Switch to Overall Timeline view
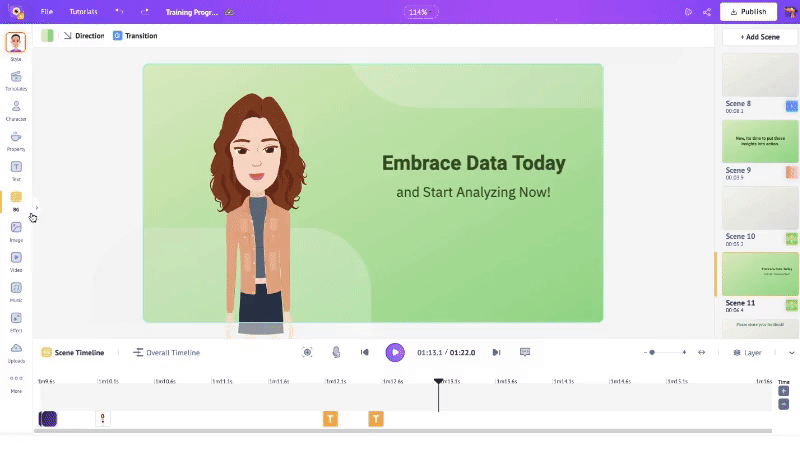Viewport: 800px width, 450px height. point(166,352)
